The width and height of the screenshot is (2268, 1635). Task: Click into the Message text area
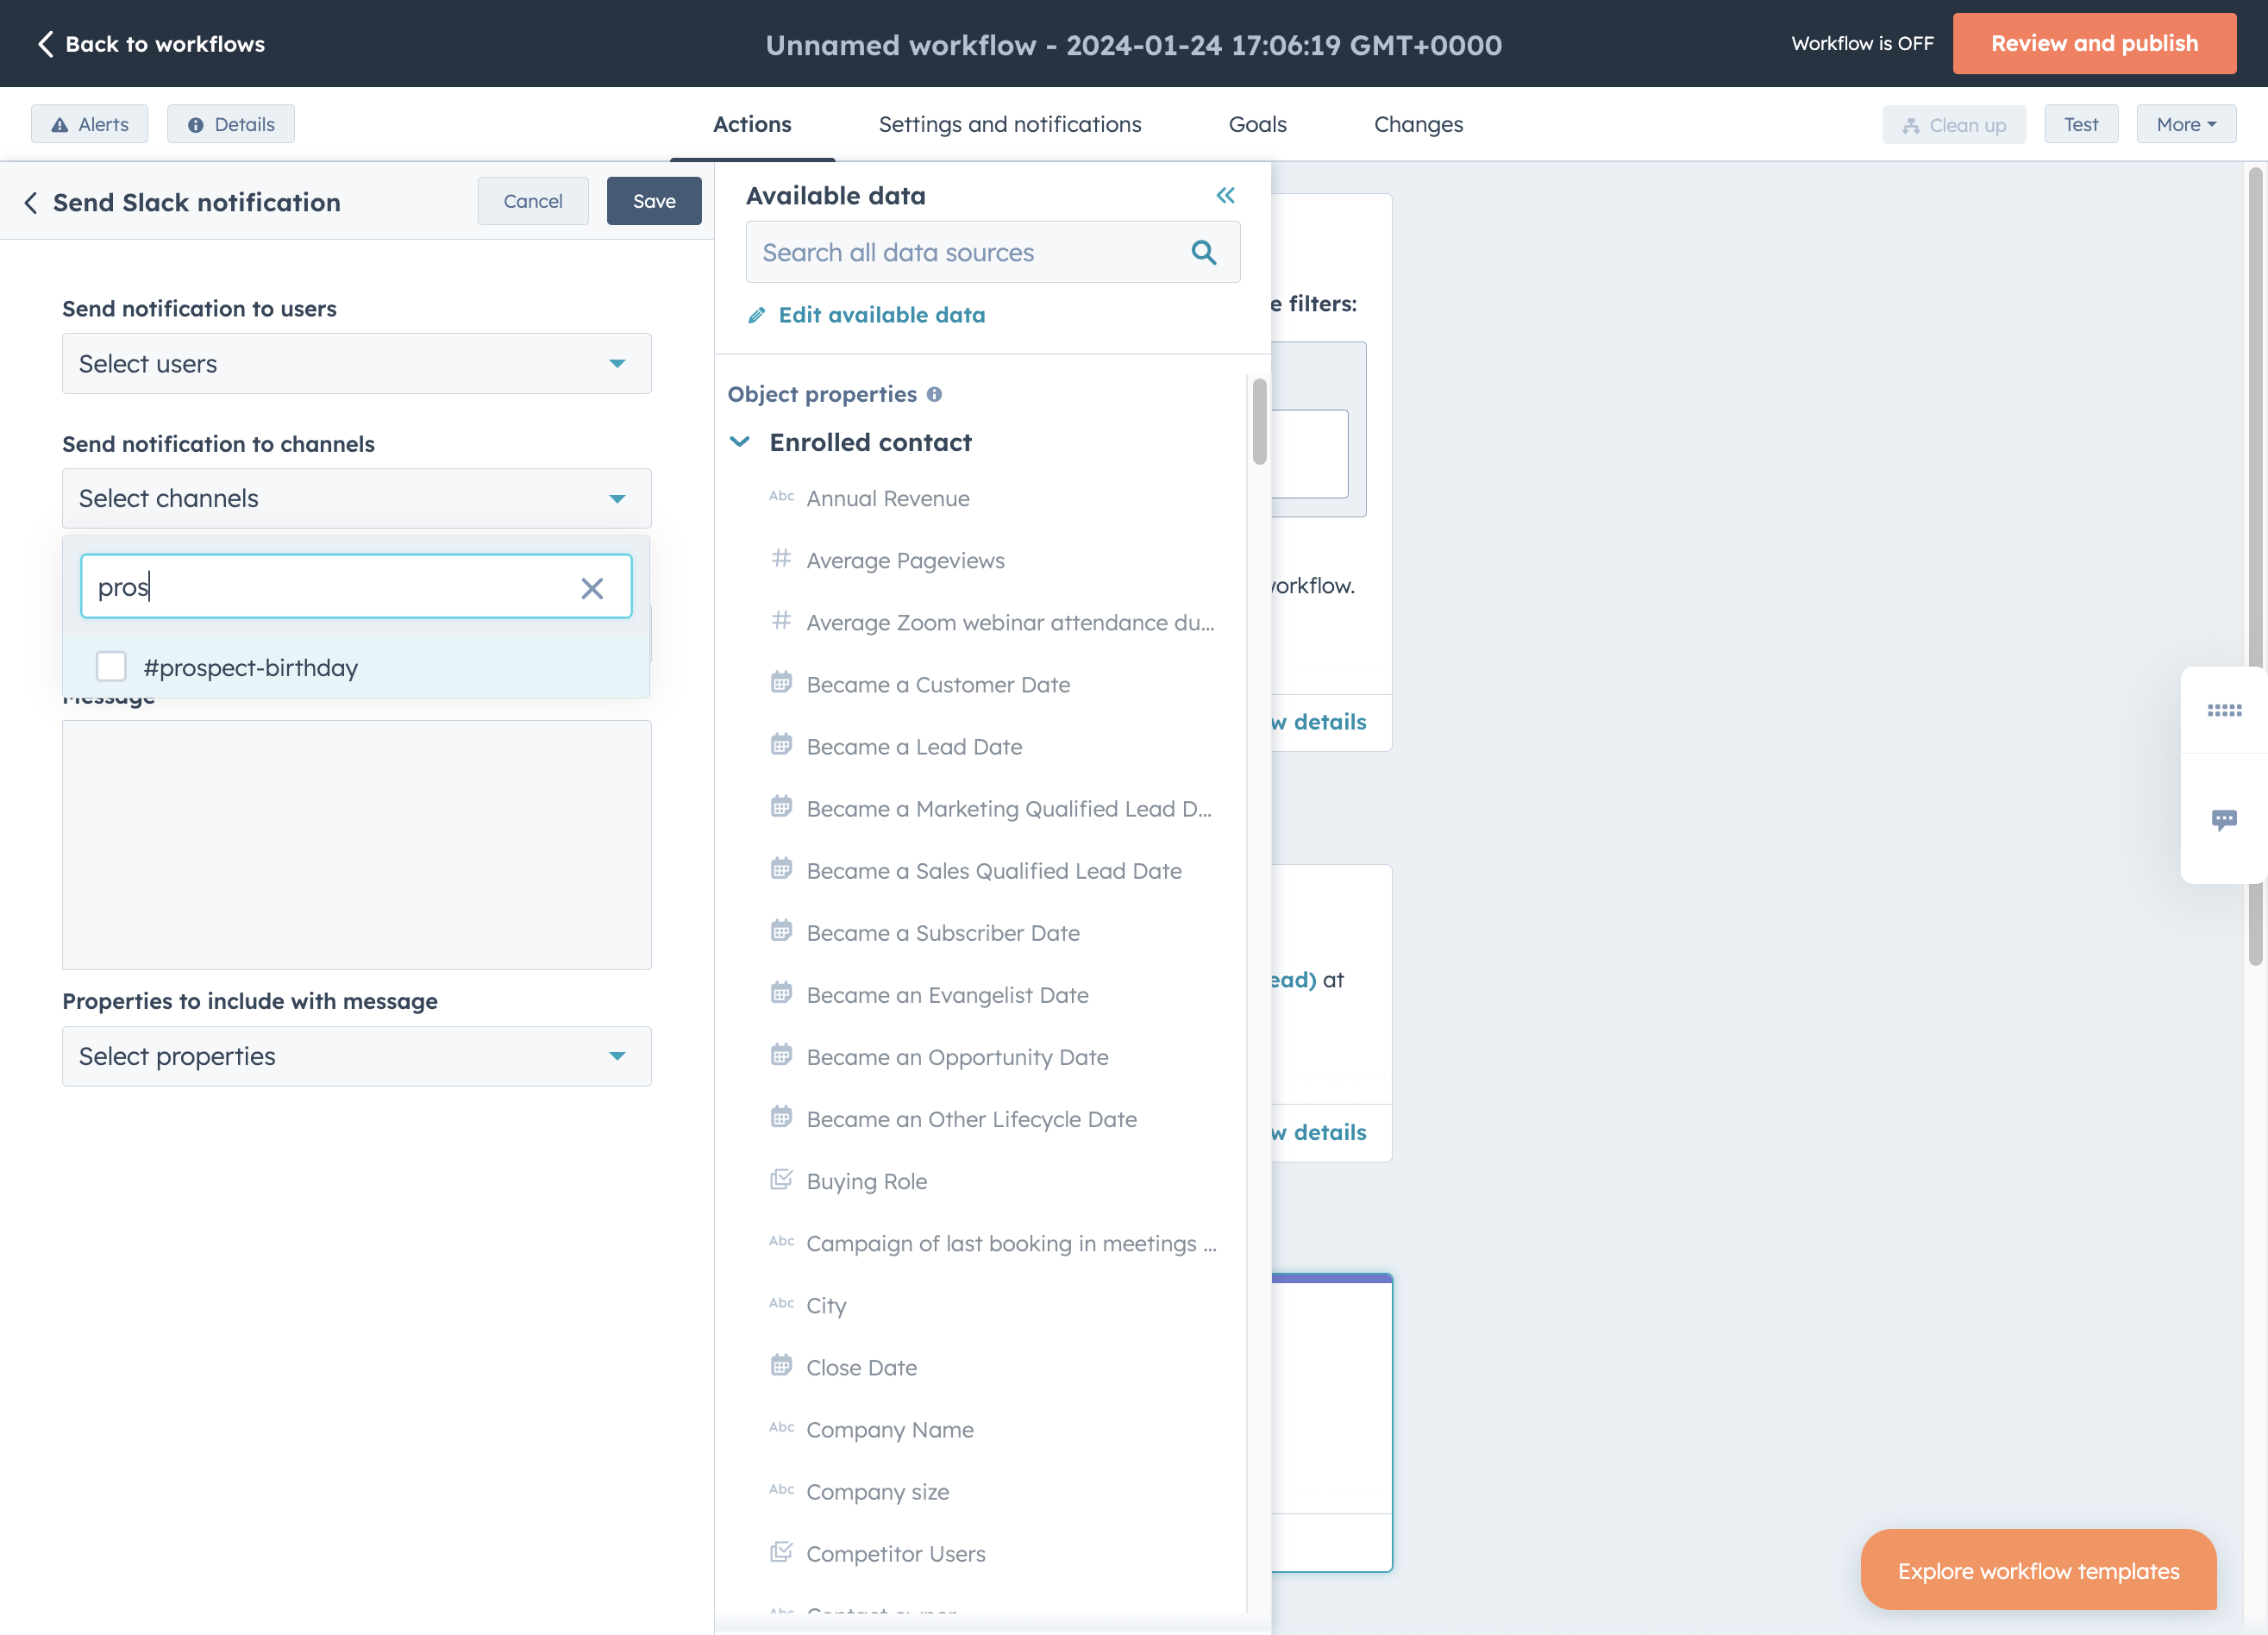point(357,845)
